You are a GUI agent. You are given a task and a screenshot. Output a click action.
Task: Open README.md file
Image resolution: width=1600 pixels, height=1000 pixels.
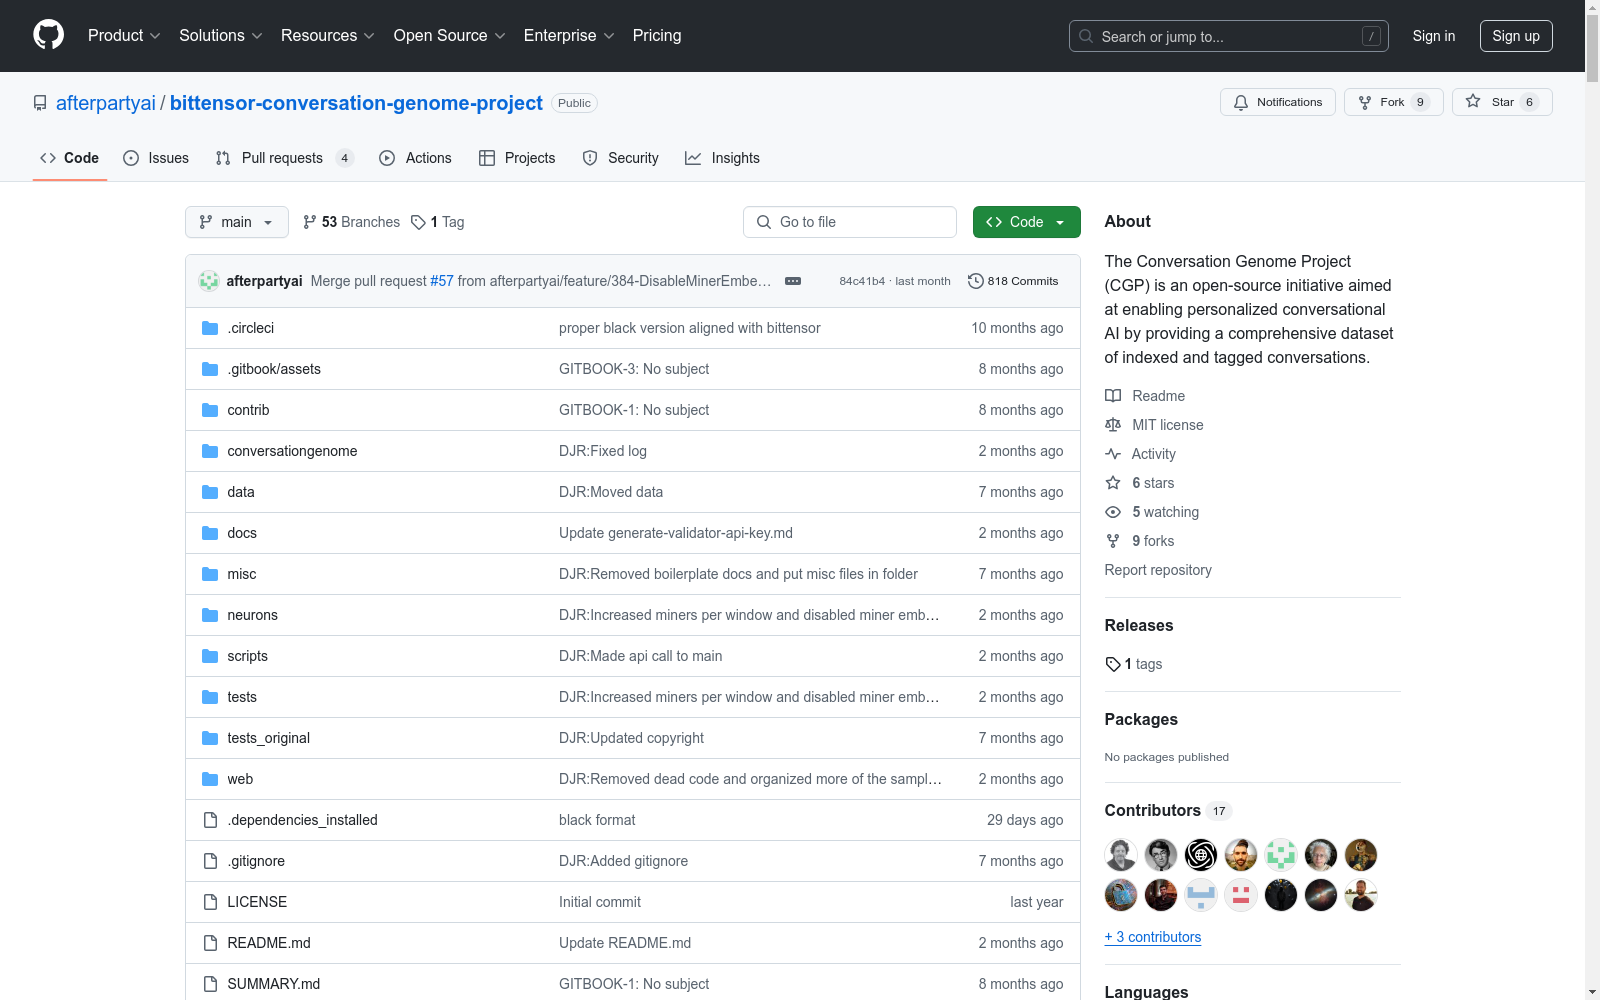point(269,943)
